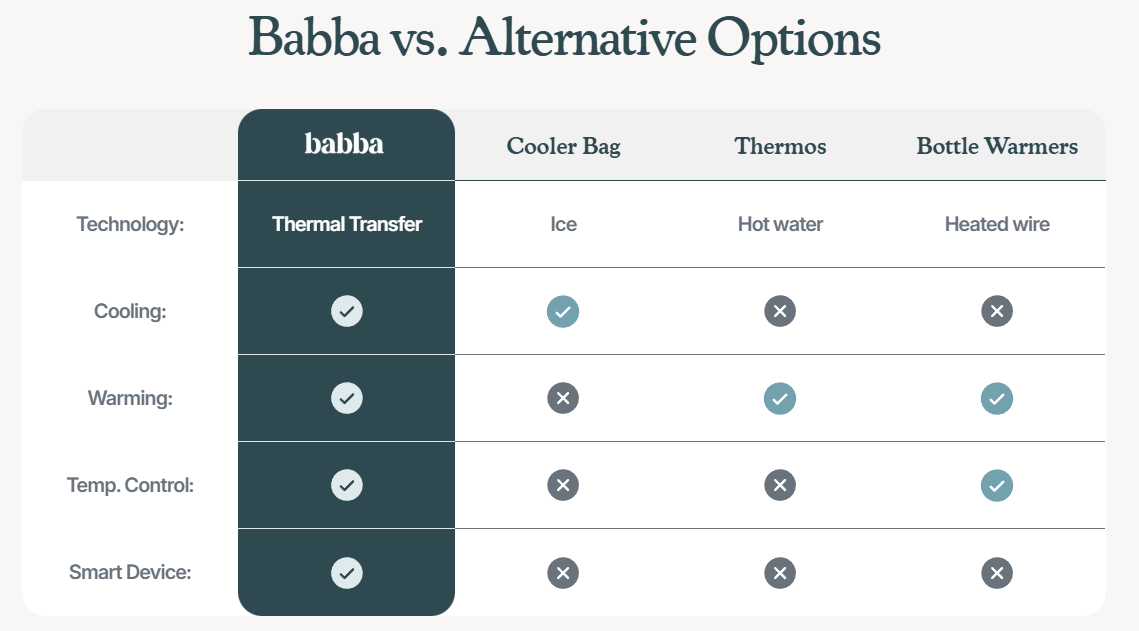Click the babba Cooling checkmark icon
The image size is (1139, 631).
pos(346,311)
